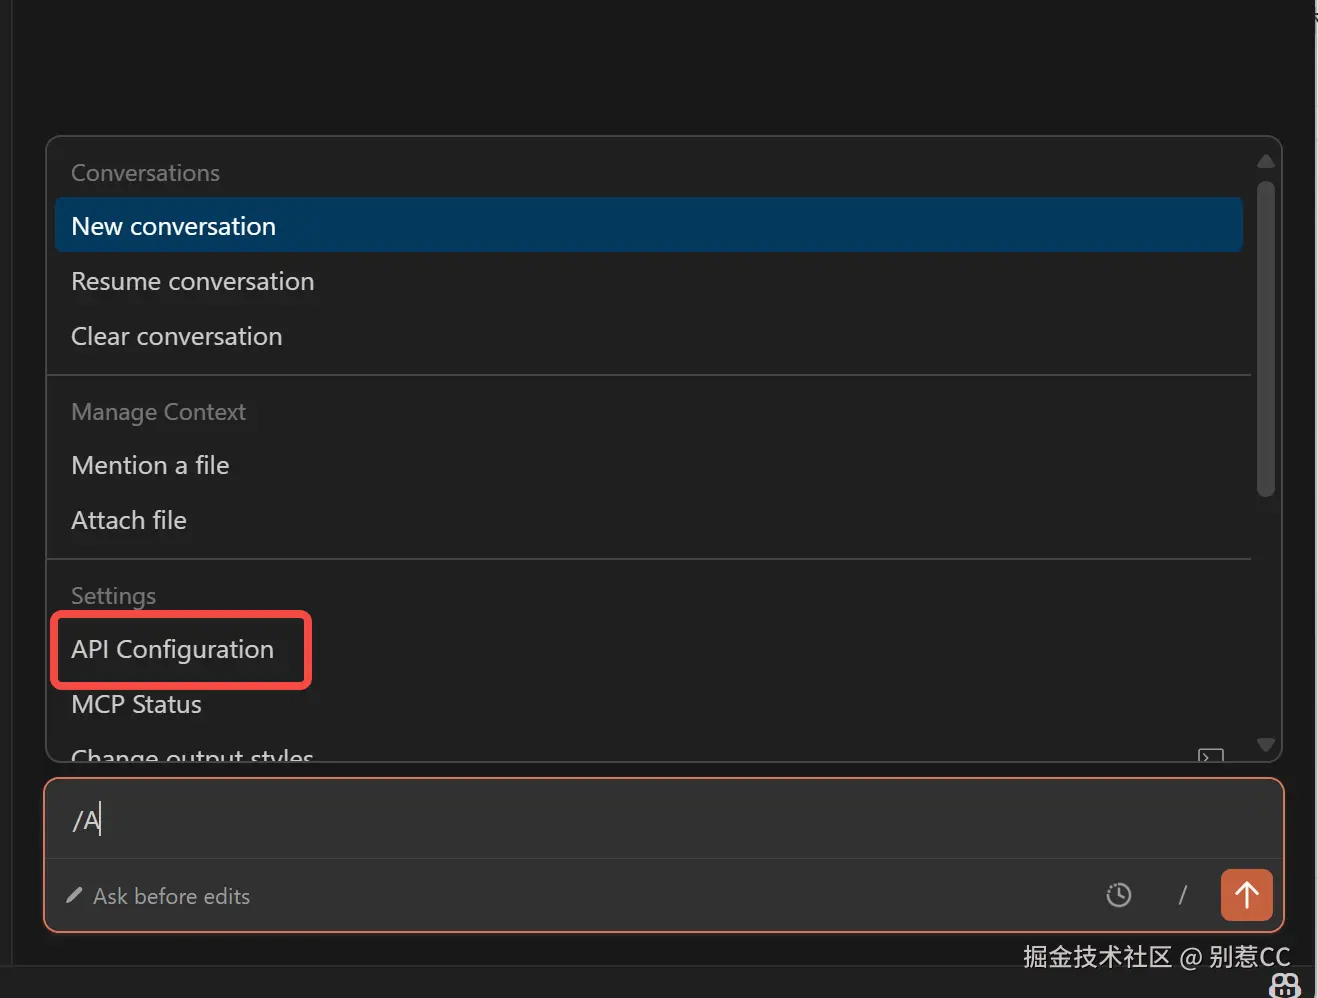Select Clear conversation
The width and height of the screenshot is (1318, 998).
pyautogui.click(x=177, y=337)
